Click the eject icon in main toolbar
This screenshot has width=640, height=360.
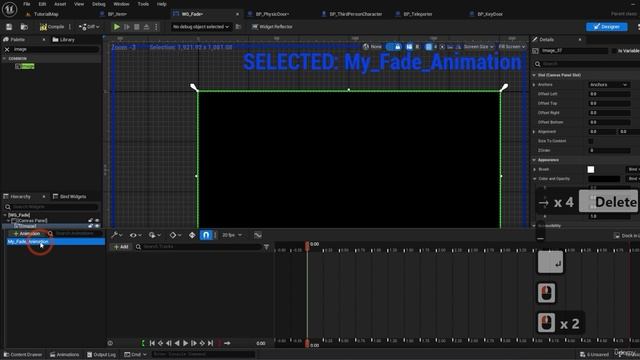pos(147,27)
